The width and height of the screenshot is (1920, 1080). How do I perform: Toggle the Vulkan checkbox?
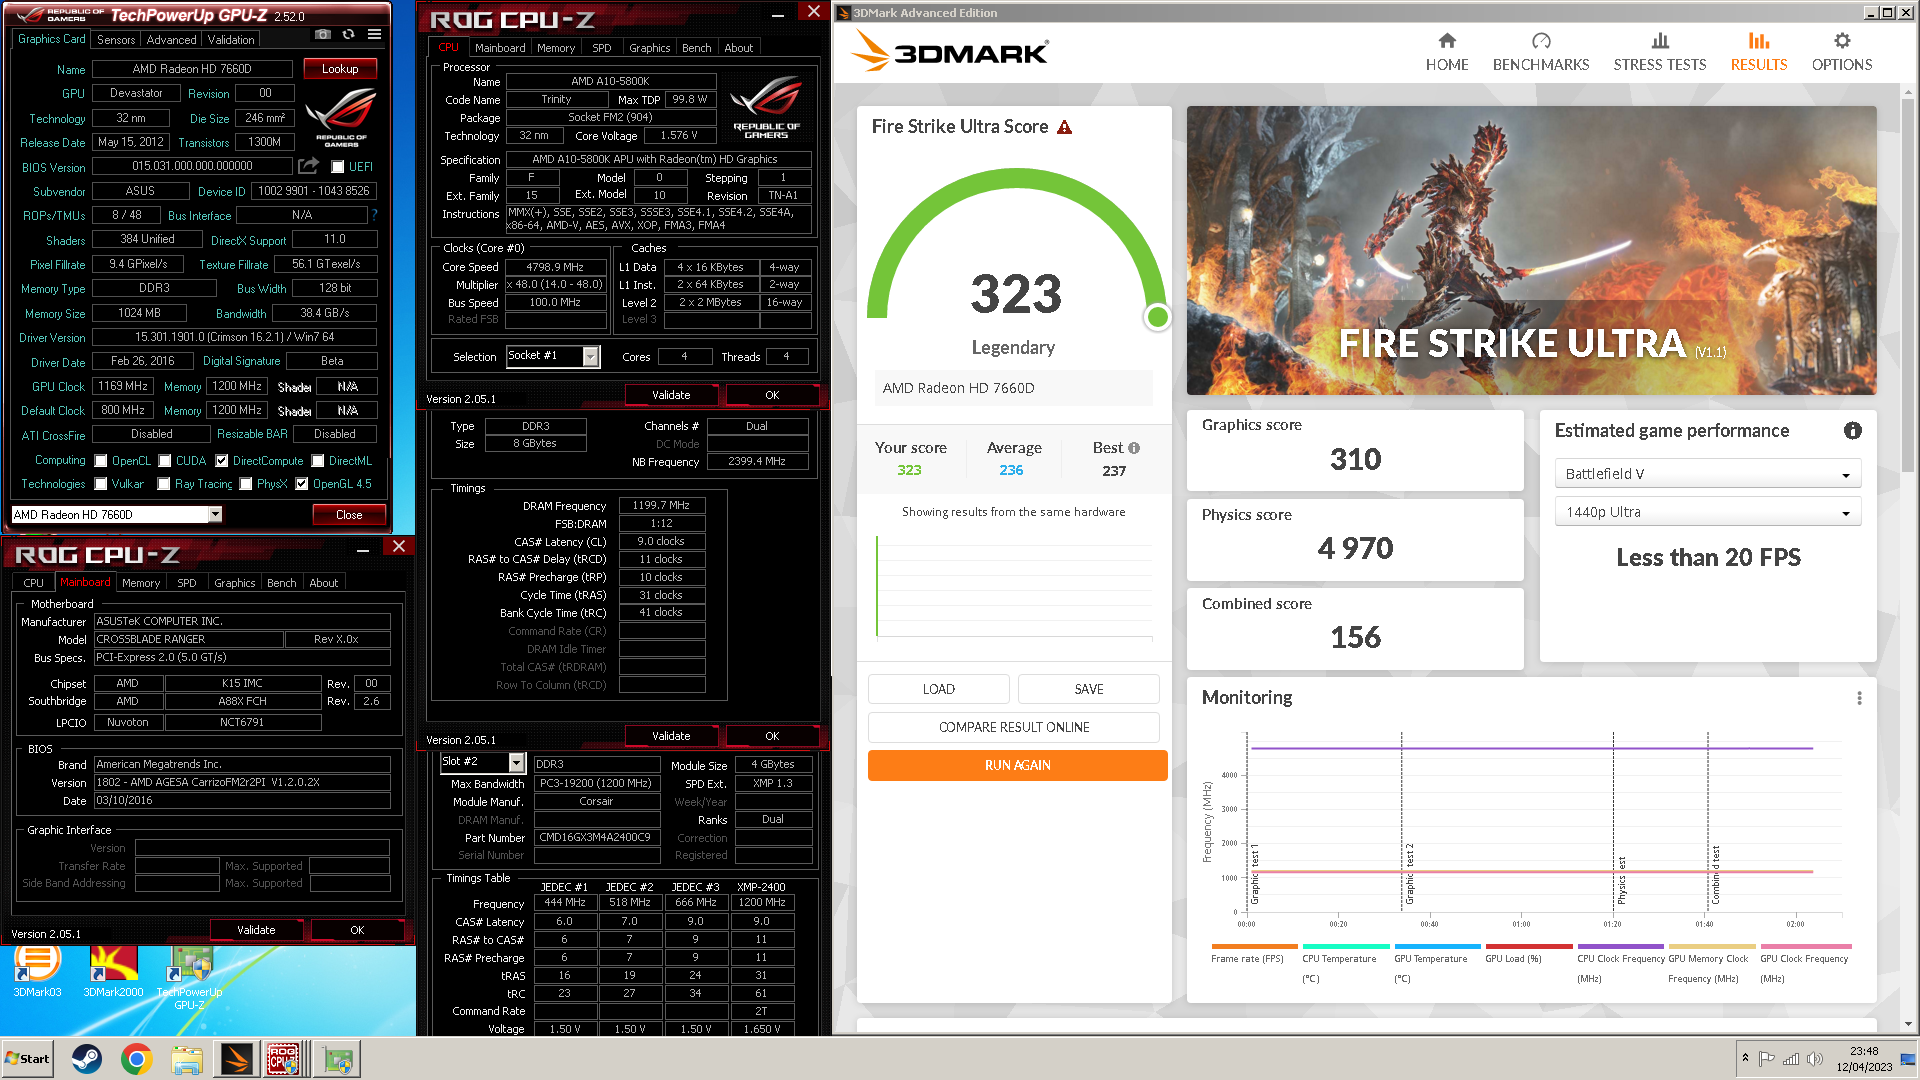click(x=100, y=484)
